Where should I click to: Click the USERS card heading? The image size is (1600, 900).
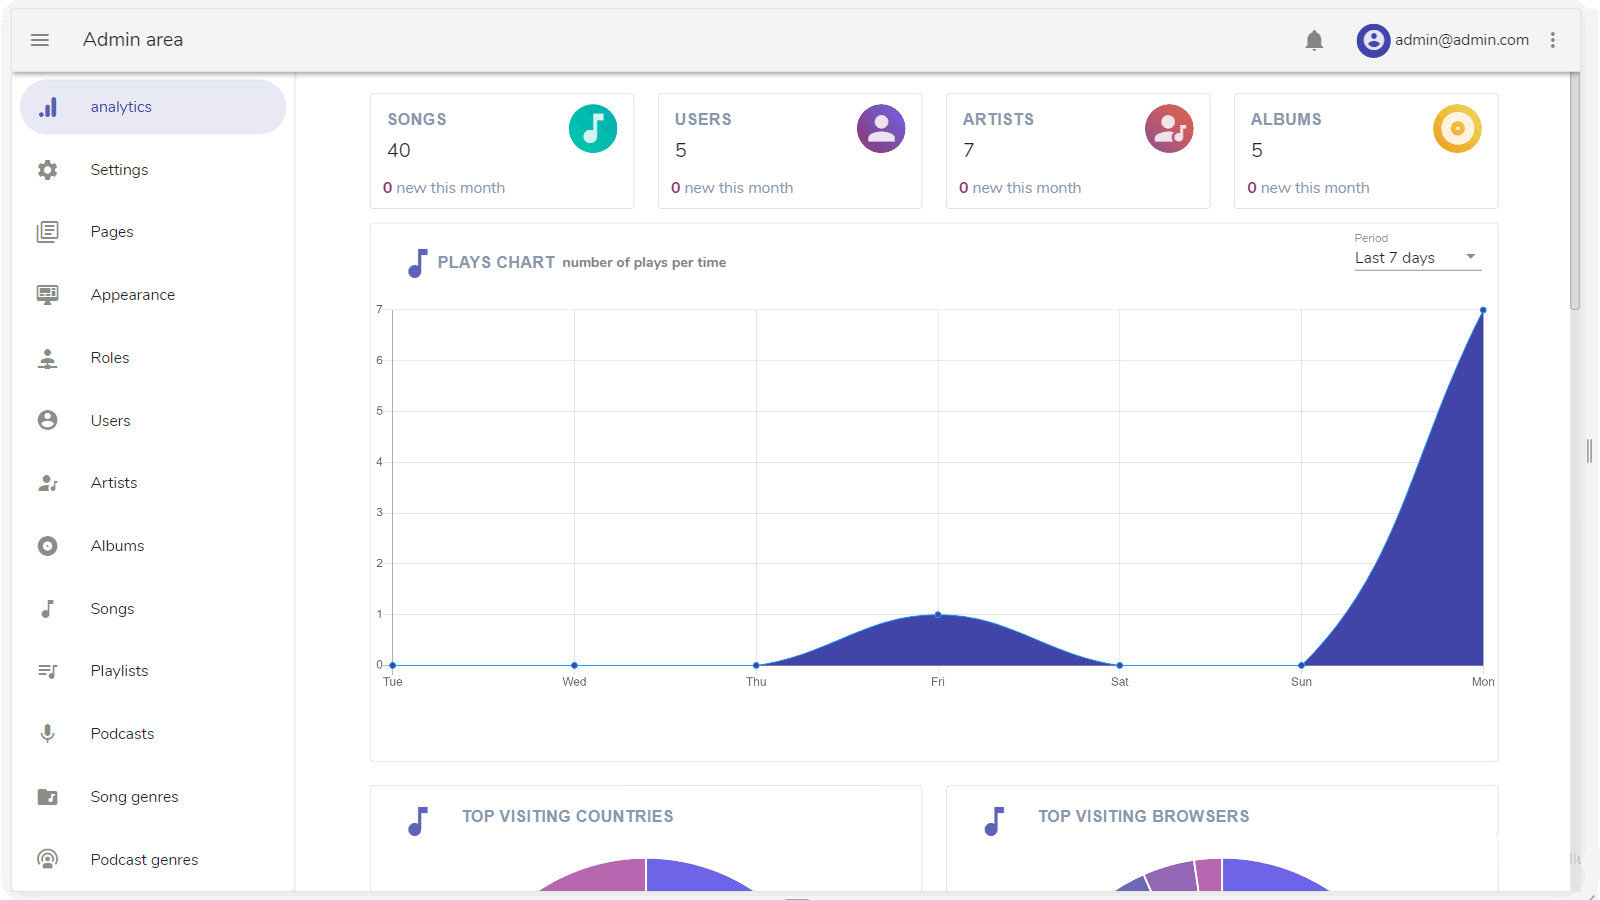703,119
